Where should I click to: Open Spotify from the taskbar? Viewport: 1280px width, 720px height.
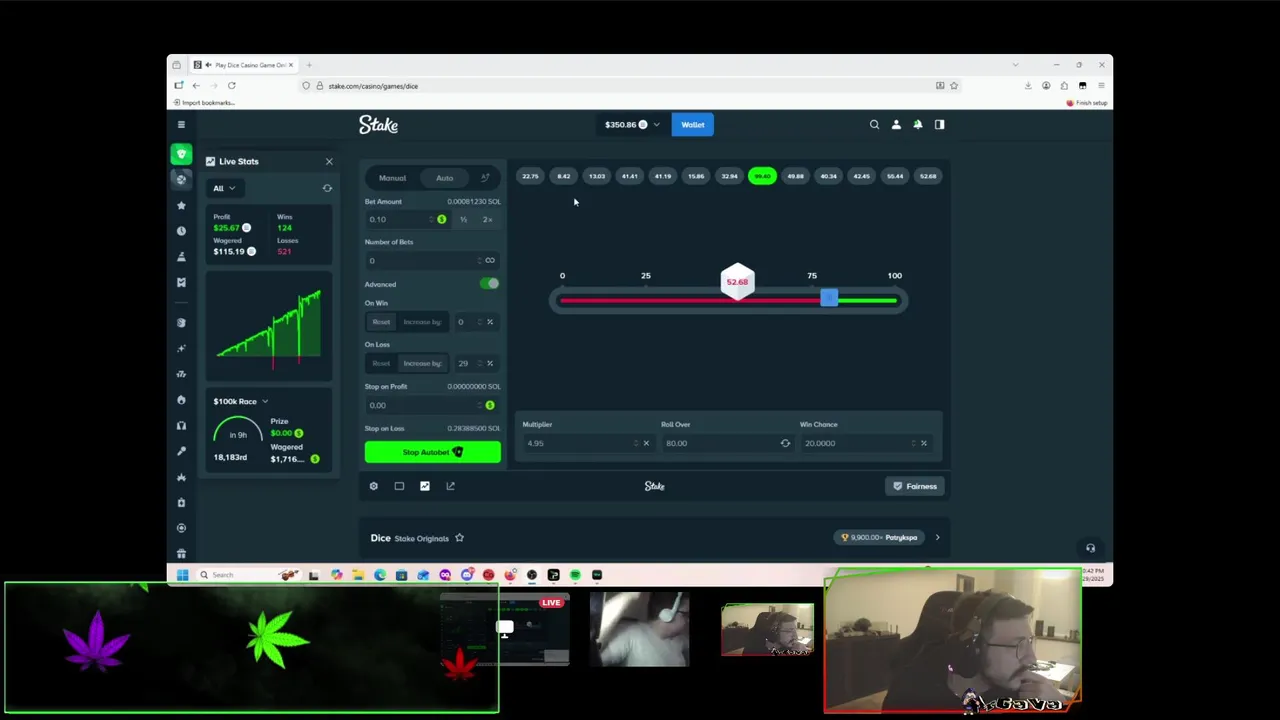click(575, 575)
